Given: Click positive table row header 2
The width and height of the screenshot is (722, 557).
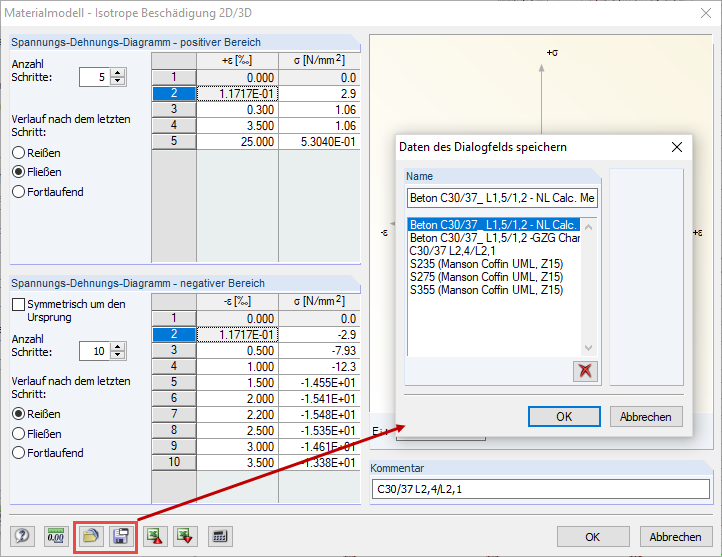Looking at the screenshot, I should click(174, 93).
